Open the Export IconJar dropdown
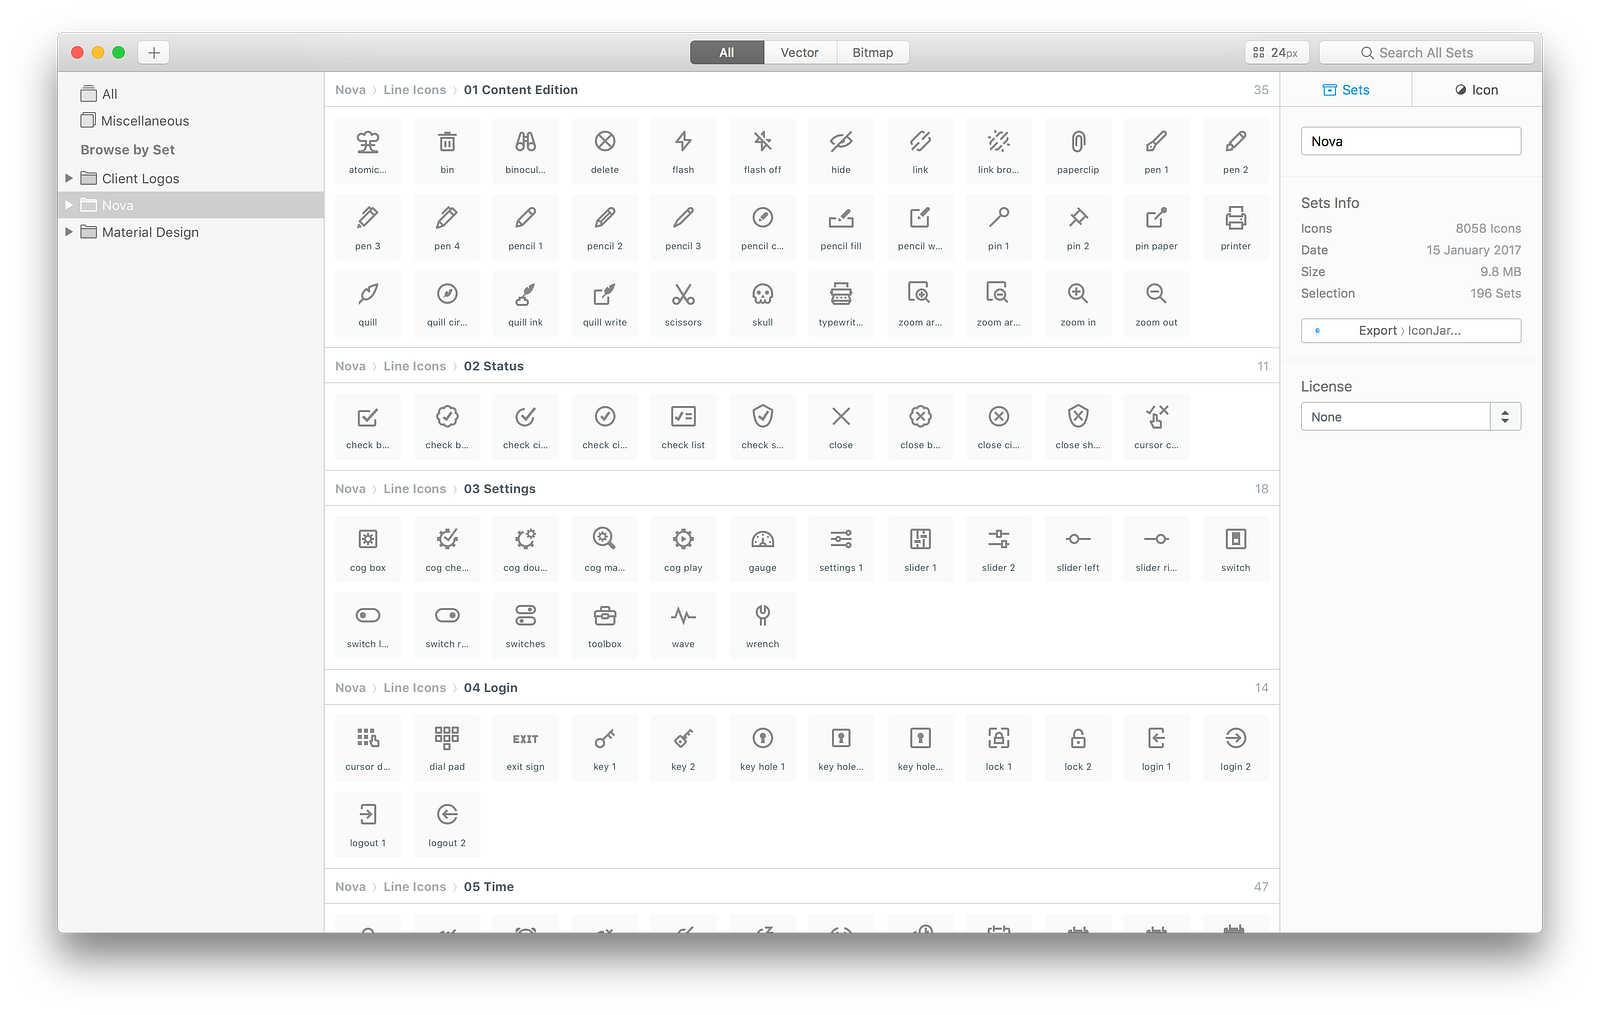The image size is (1600, 1015). point(1411,331)
